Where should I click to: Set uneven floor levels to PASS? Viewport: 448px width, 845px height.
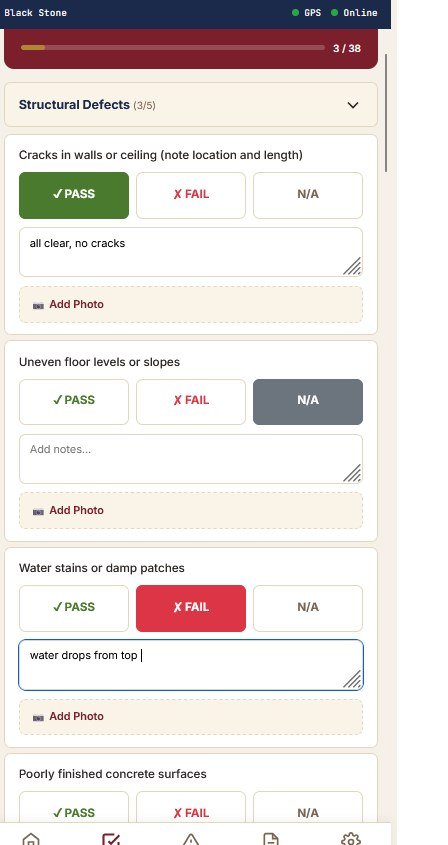(74, 401)
